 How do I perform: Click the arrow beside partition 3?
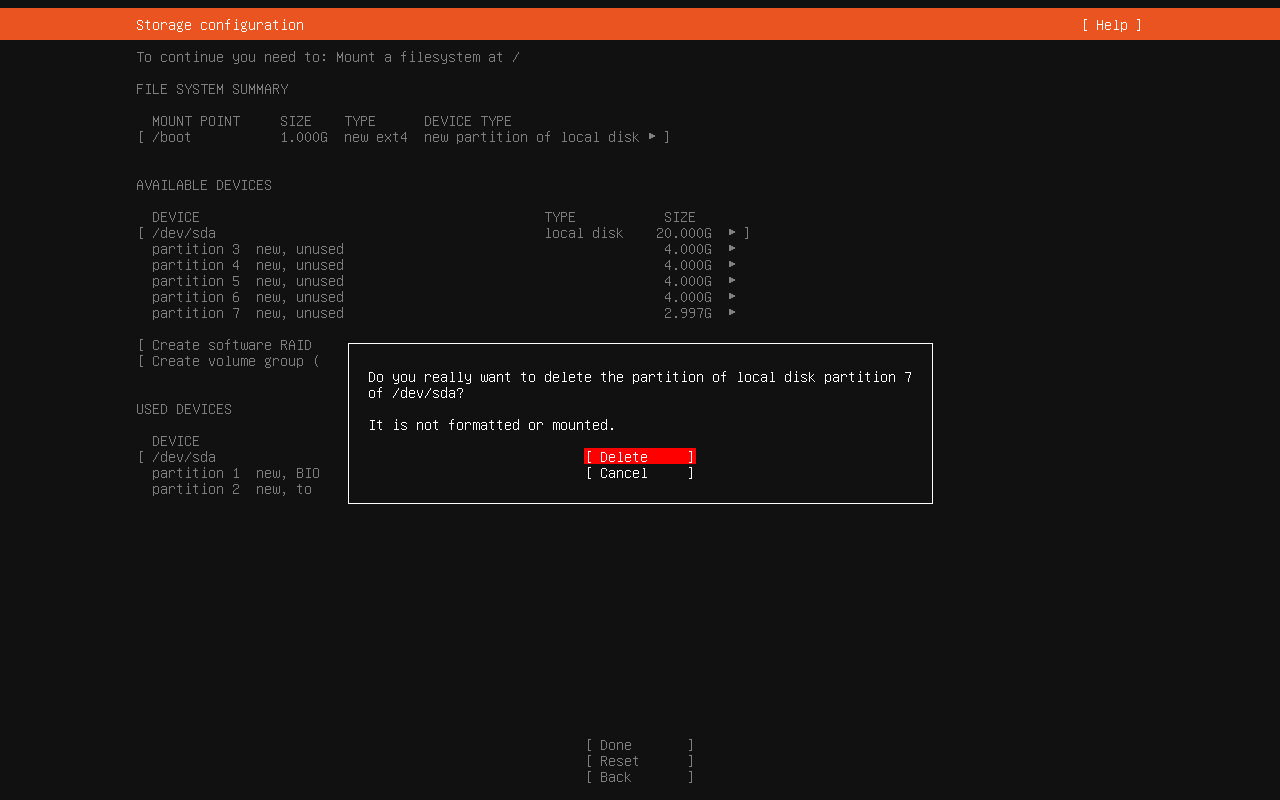point(732,249)
